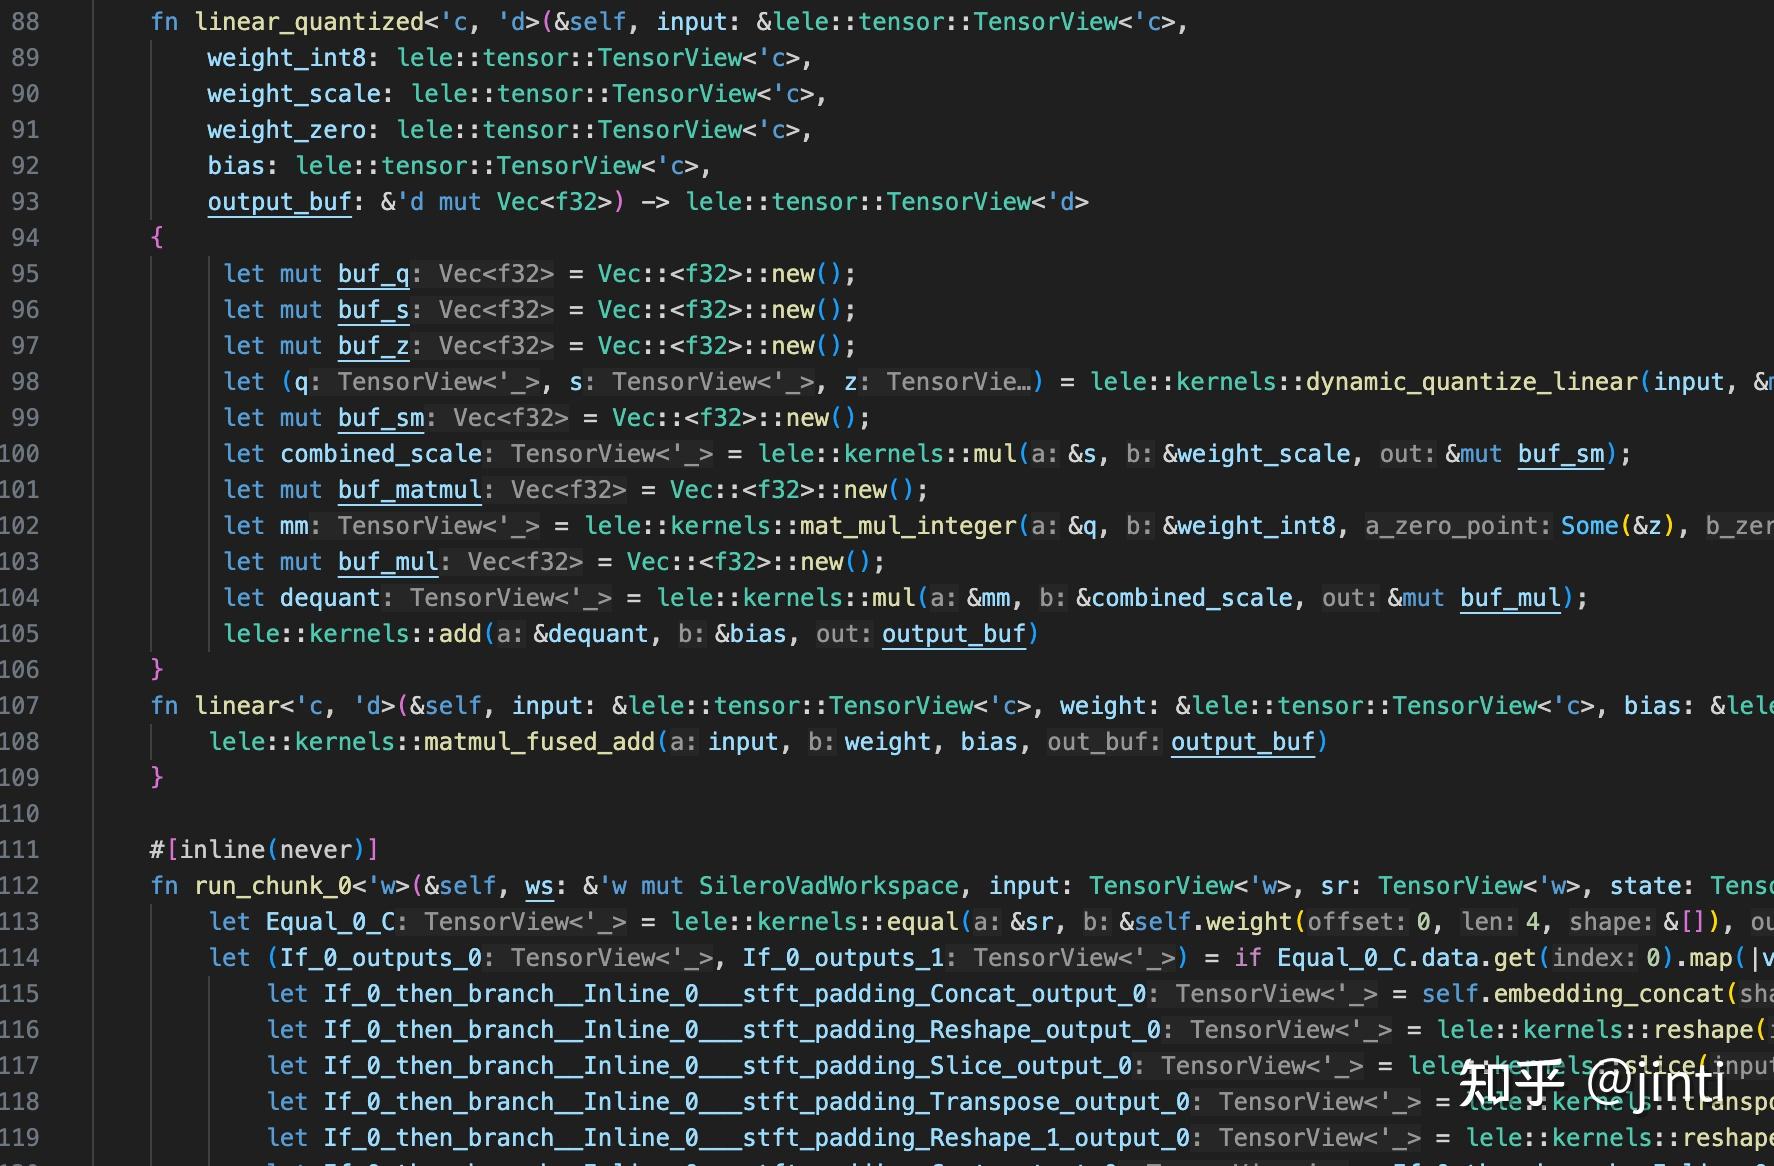Click the matmul_fused_add function call
Viewport: 1774px width, 1166px height.
coord(539,742)
